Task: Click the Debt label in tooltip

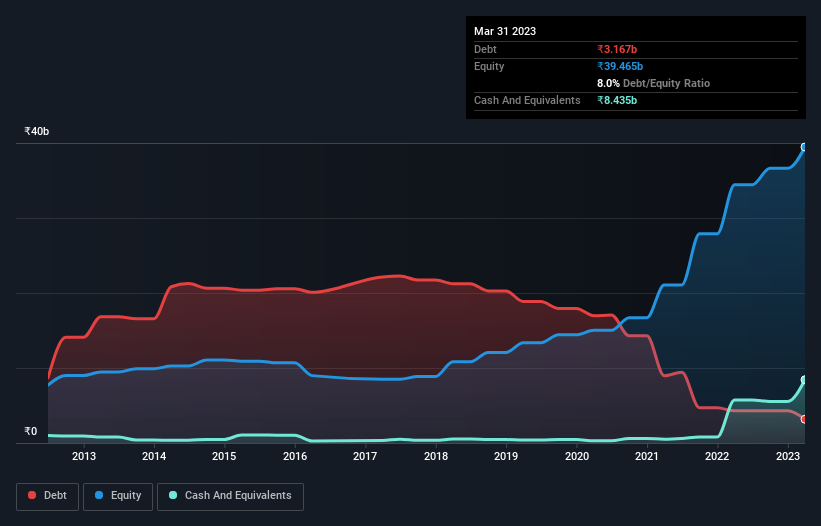Action: click(x=485, y=49)
